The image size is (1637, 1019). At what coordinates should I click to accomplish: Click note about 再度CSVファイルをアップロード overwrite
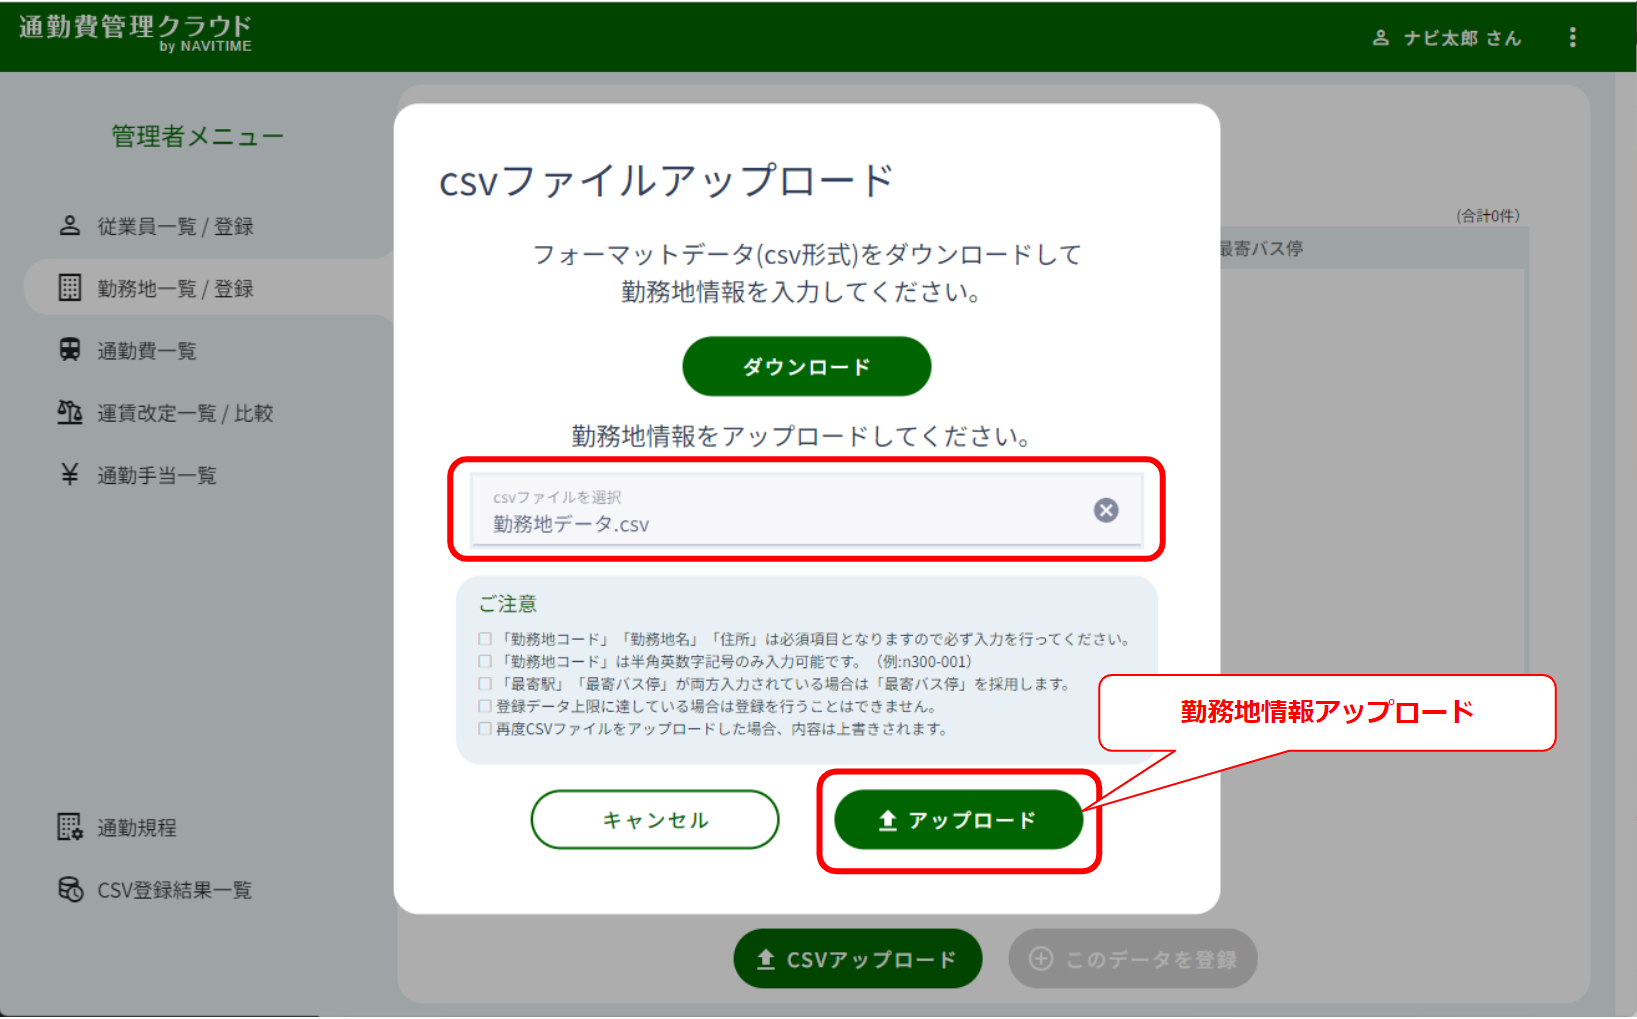pos(714,729)
